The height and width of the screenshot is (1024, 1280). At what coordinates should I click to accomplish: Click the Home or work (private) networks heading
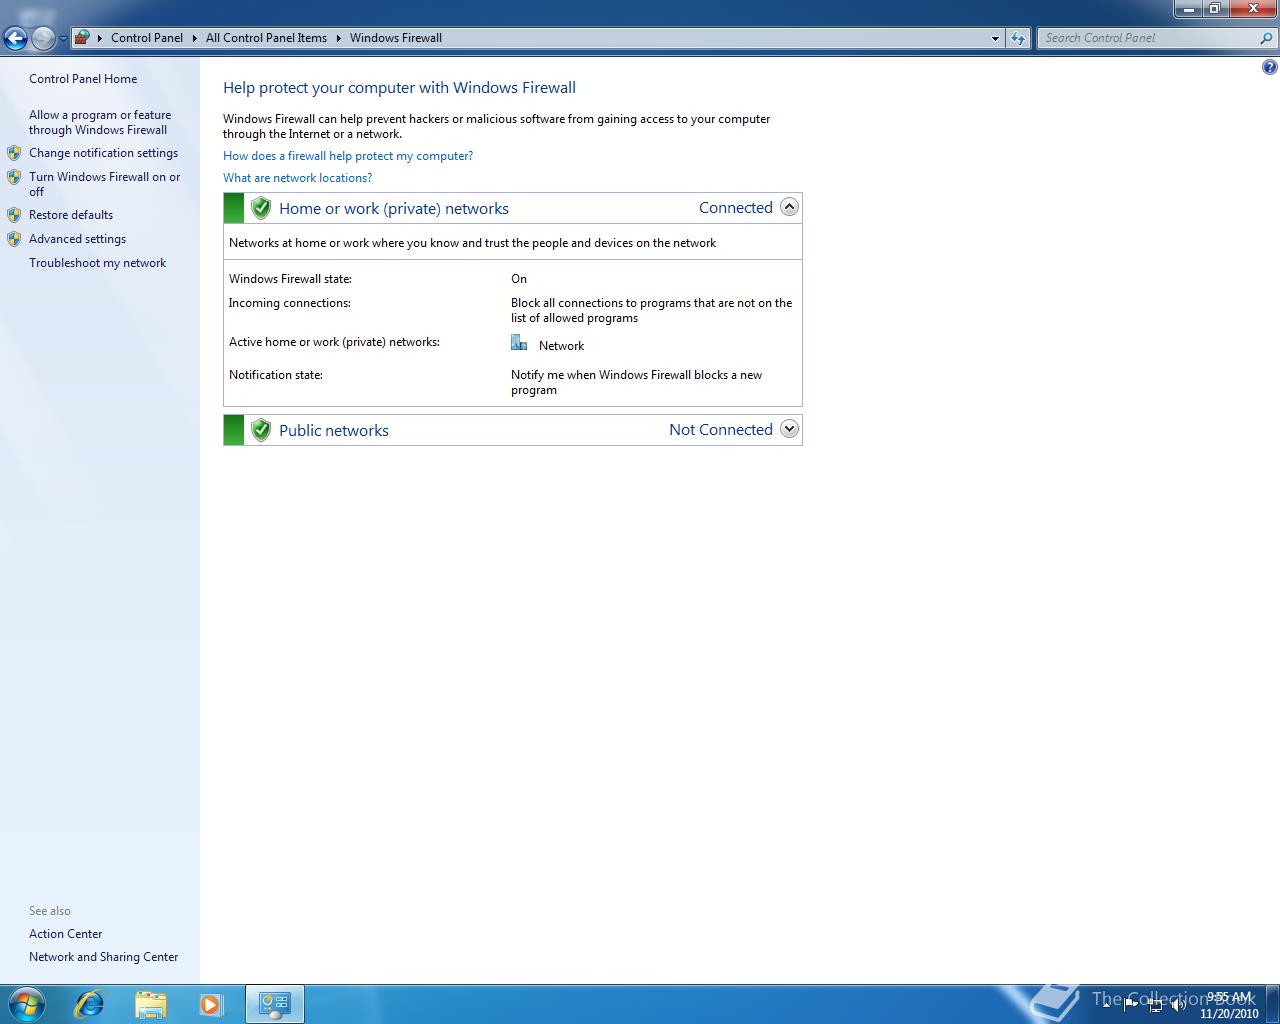coord(394,208)
